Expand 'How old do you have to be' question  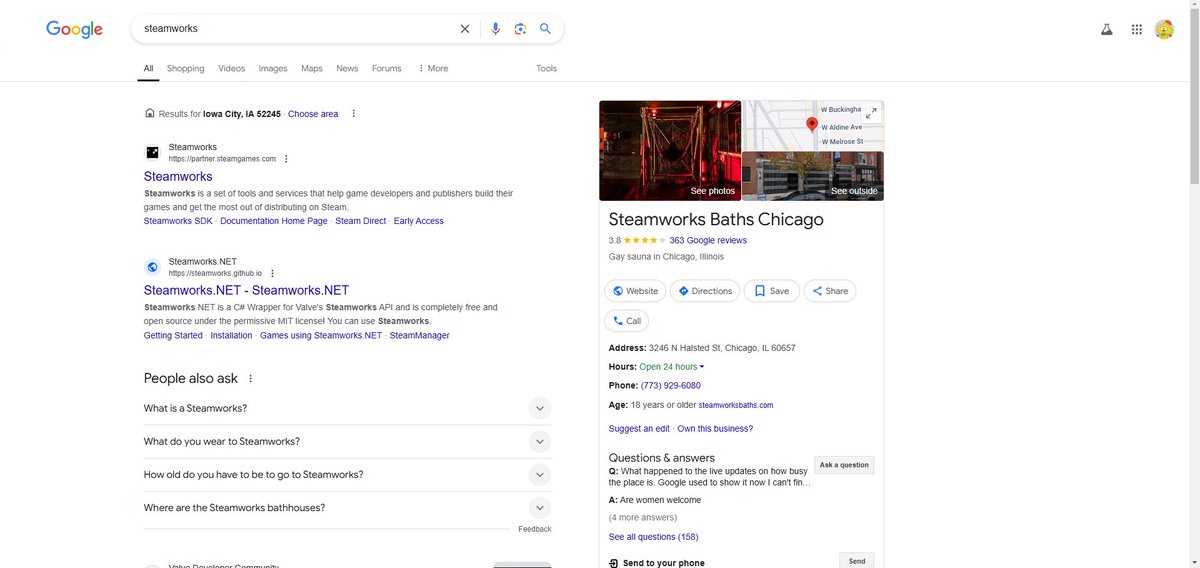tap(539, 474)
